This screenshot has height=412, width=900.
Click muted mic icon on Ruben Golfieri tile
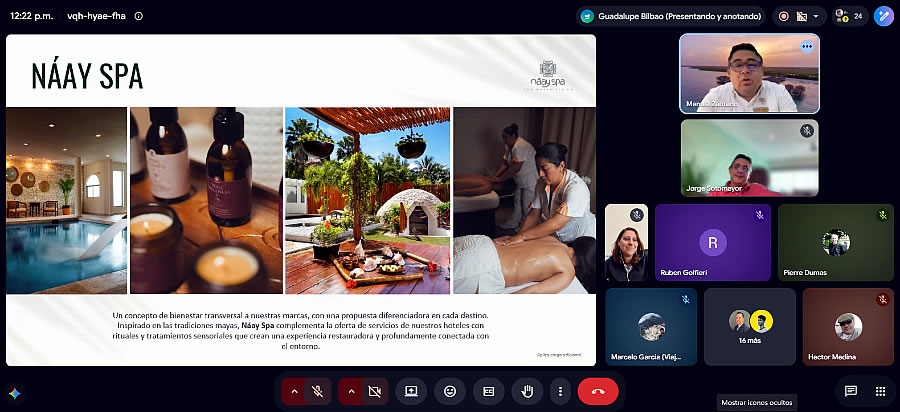coord(759,215)
